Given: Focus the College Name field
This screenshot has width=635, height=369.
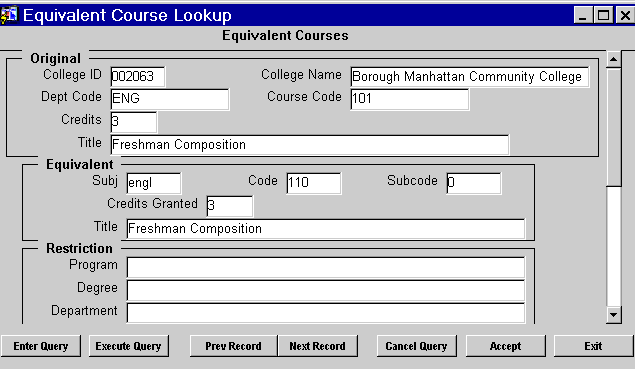Looking at the screenshot, I should point(470,77).
